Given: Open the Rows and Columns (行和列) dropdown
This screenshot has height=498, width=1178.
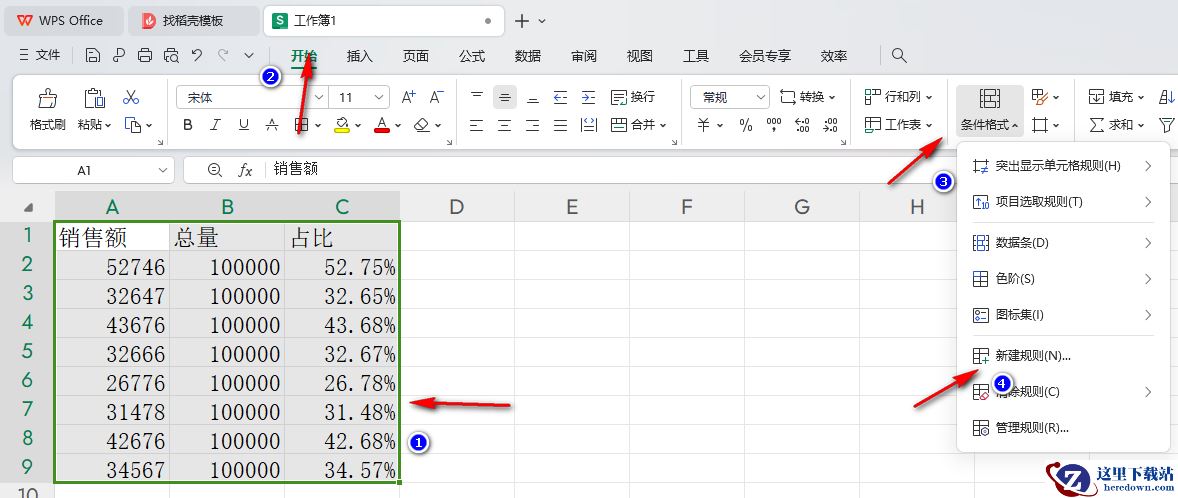Looking at the screenshot, I should tap(899, 97).
